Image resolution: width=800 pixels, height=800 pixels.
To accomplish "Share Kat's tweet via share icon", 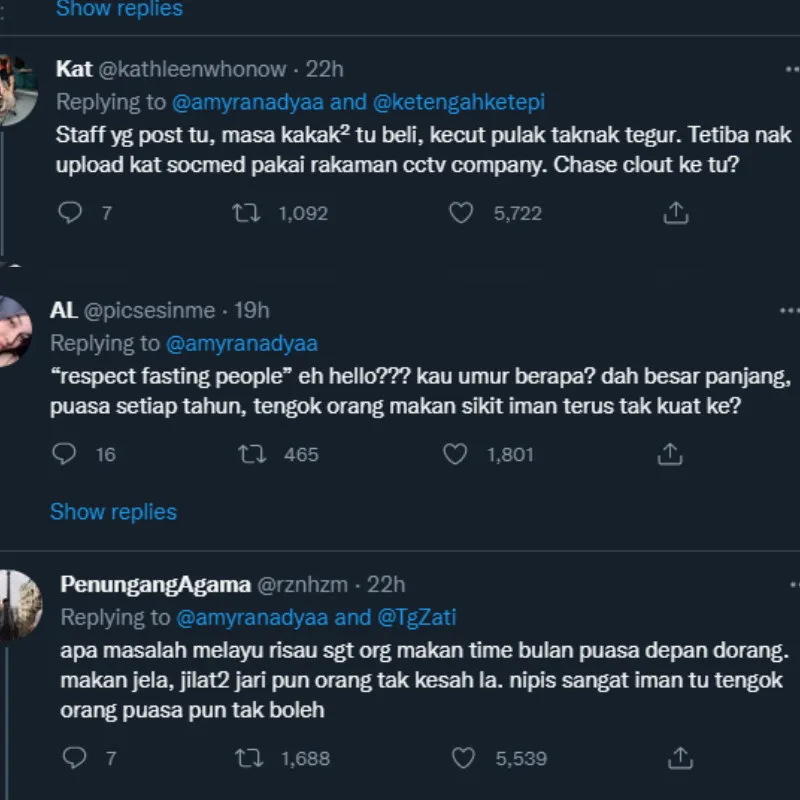I will click(675, 213).
